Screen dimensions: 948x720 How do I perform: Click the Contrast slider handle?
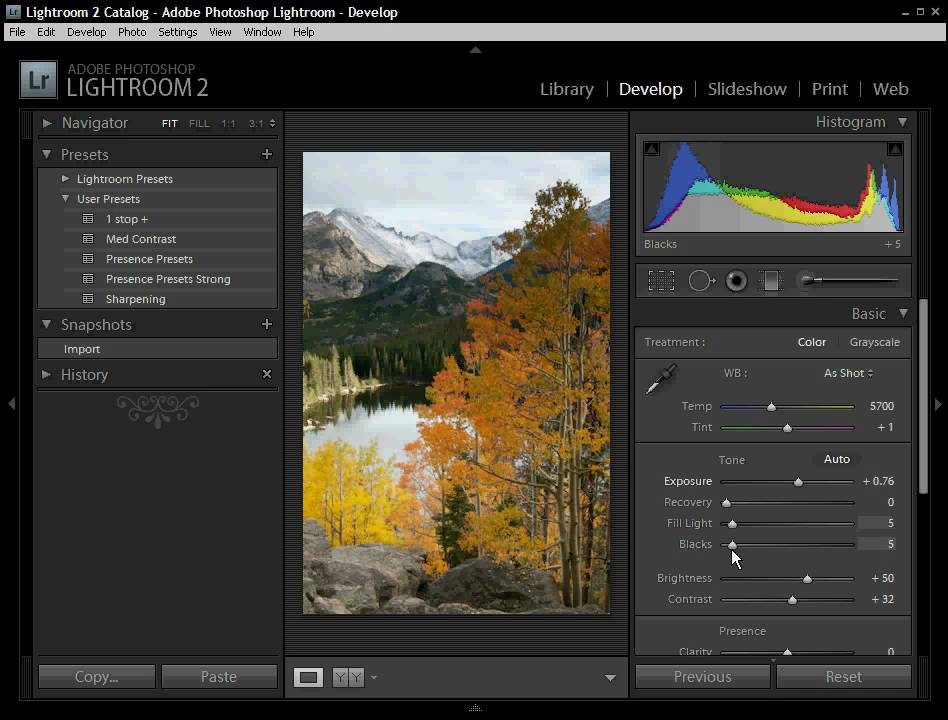coord(792,600)
